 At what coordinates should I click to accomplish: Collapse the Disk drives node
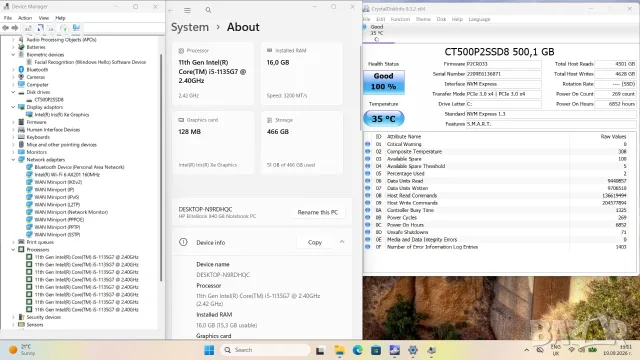coord(13,92)
